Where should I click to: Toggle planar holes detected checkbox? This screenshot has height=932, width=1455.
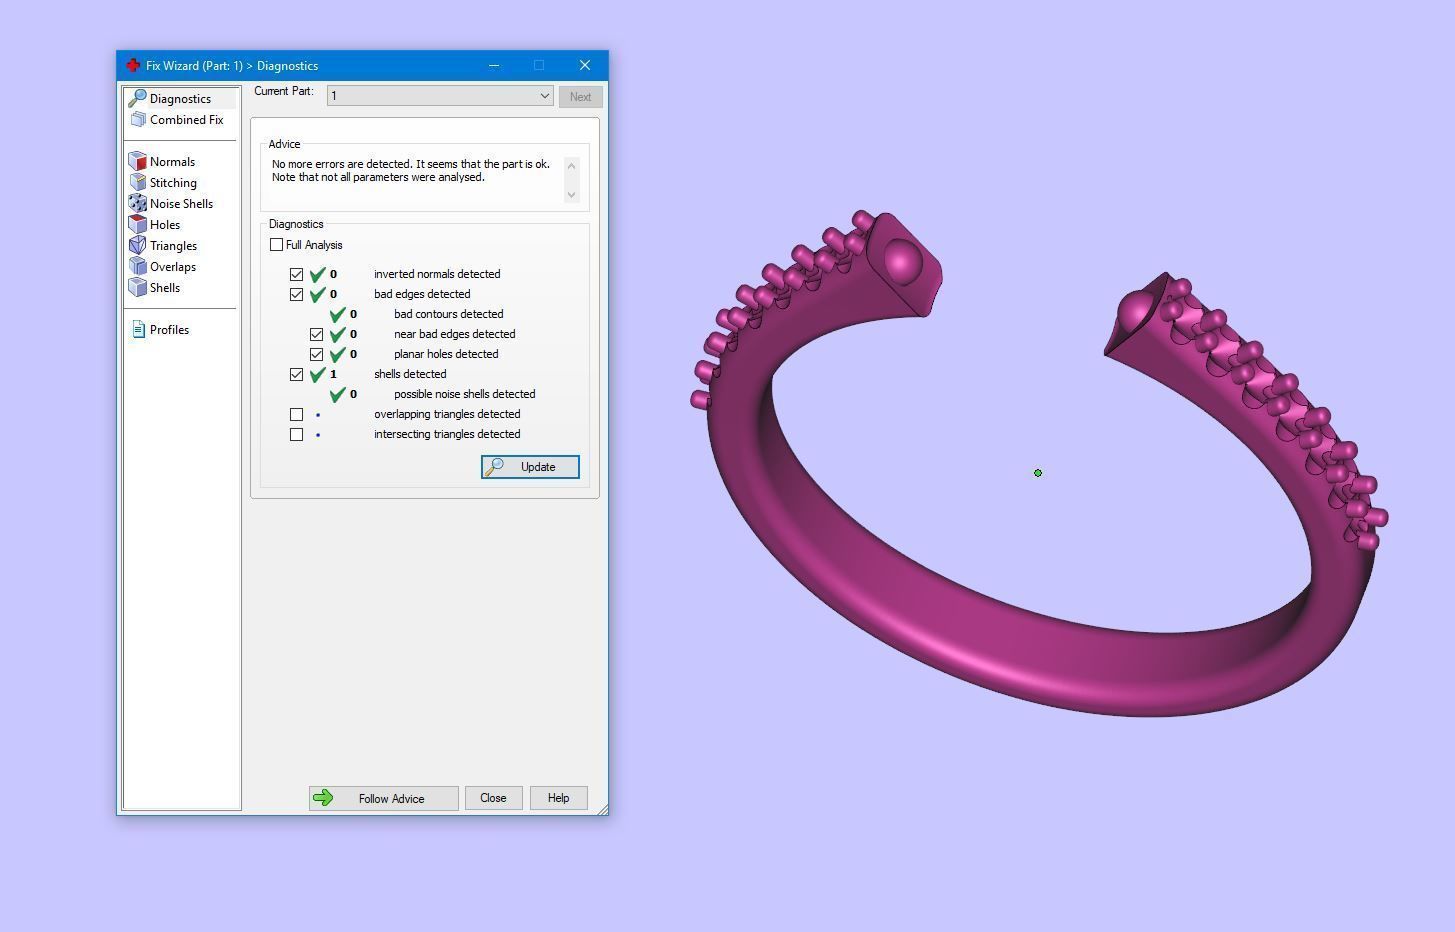[316, 354]
